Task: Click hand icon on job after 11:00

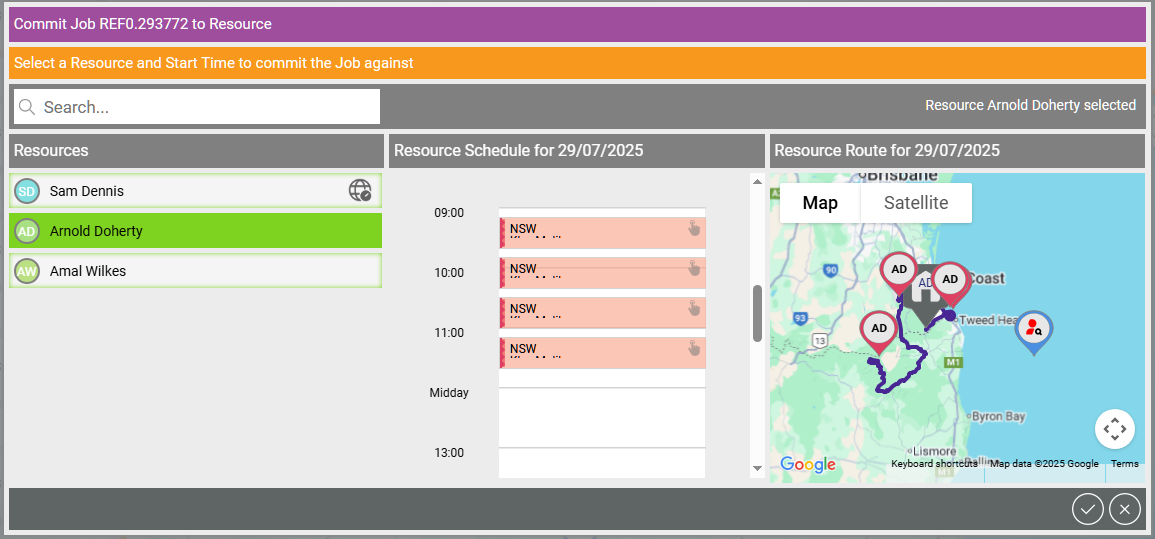Action: pos(694,348)
